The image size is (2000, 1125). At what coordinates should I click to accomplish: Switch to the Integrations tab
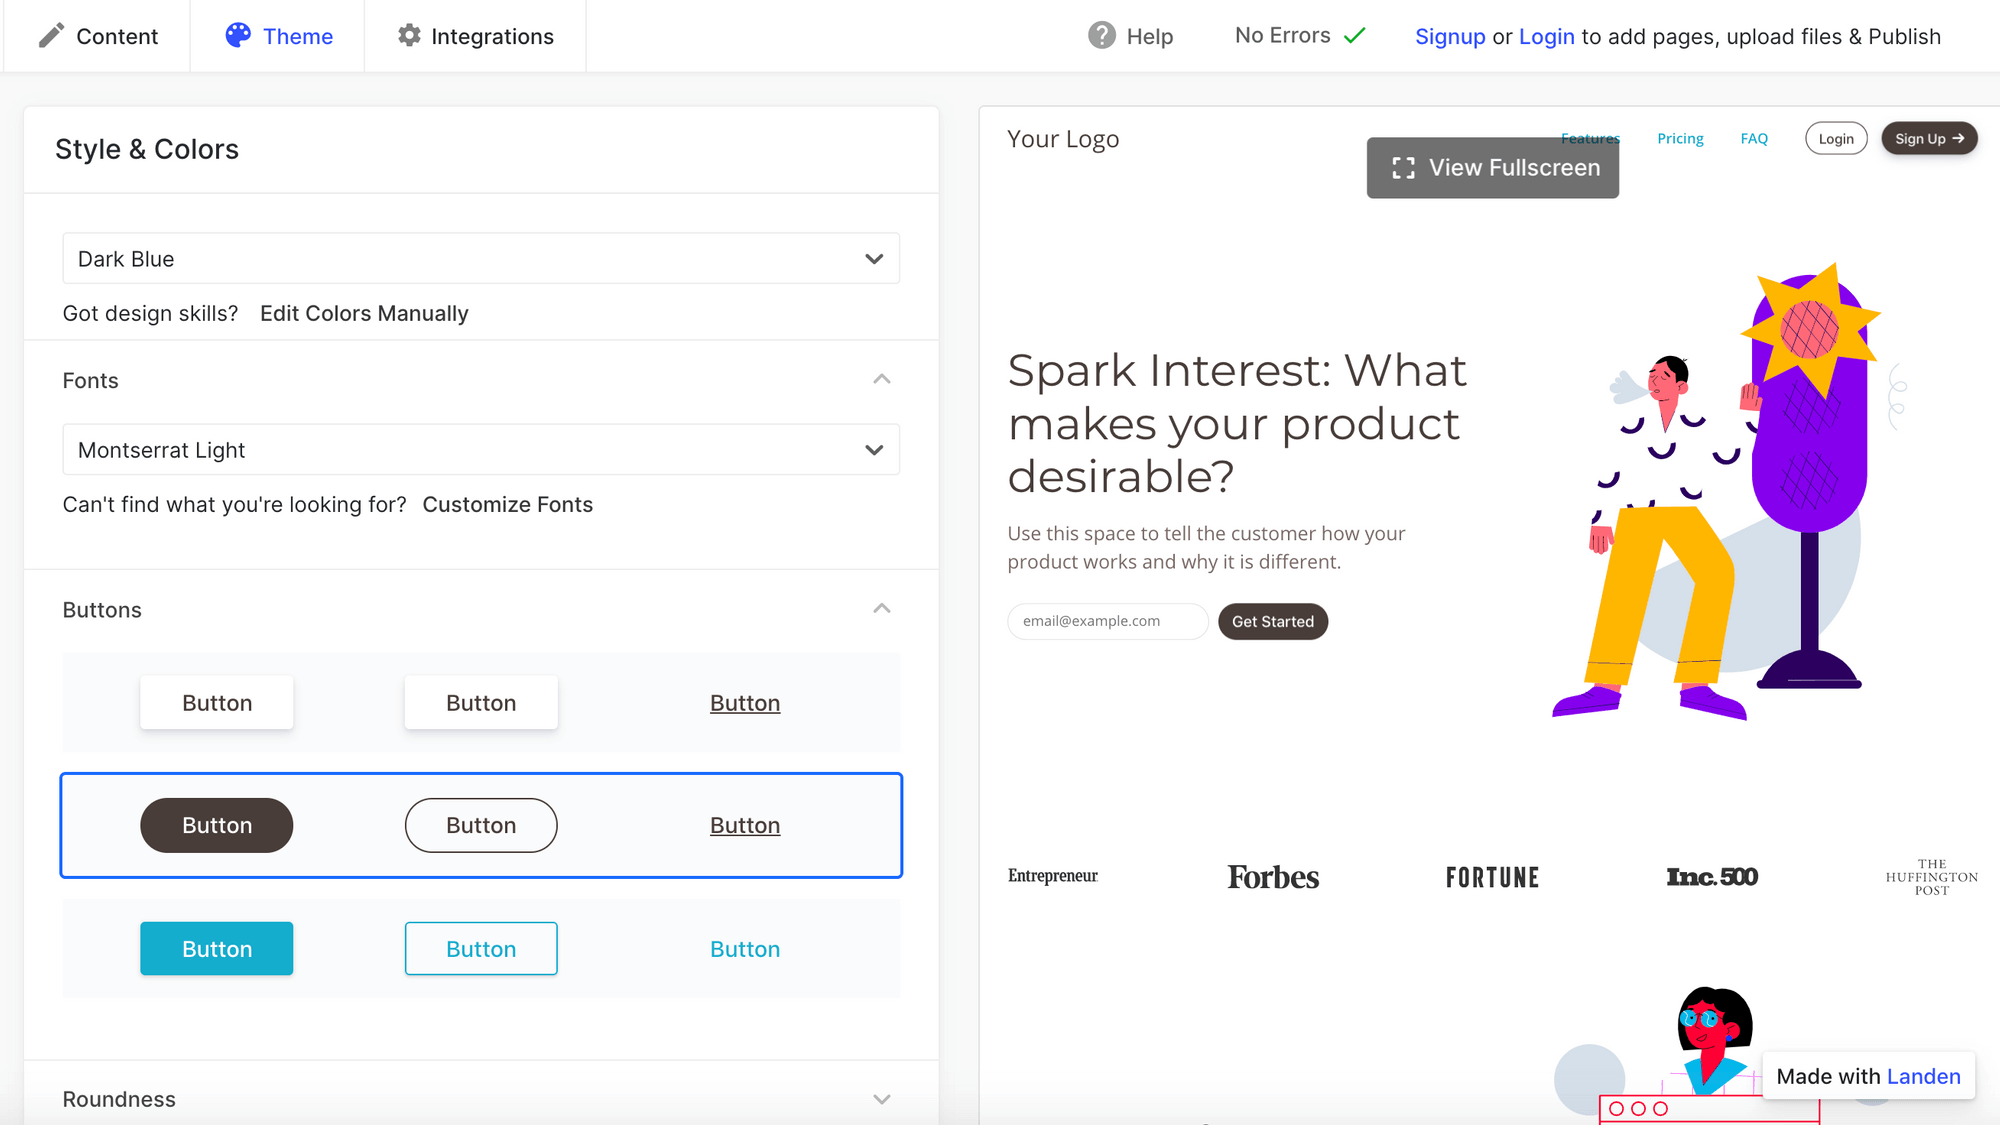[492, 35]
